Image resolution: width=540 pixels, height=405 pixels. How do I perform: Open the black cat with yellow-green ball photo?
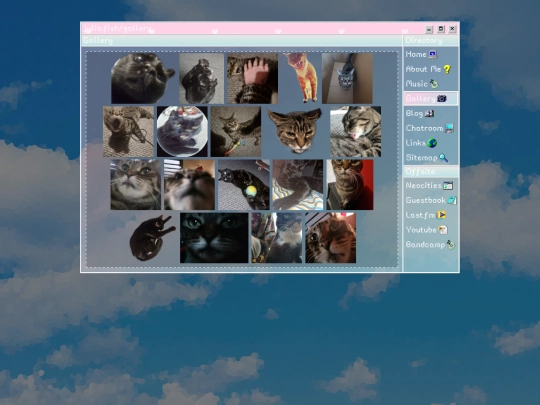point(243,185)
